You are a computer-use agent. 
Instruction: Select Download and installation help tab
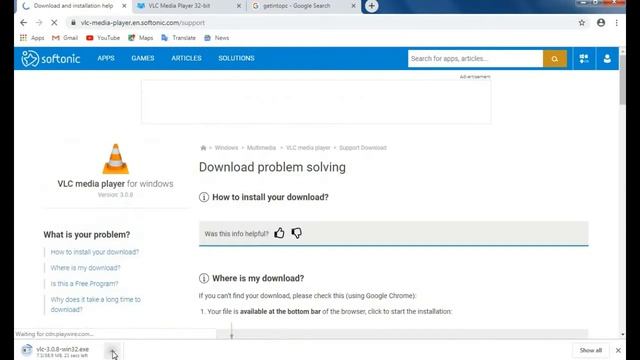(x=74, y=6)
